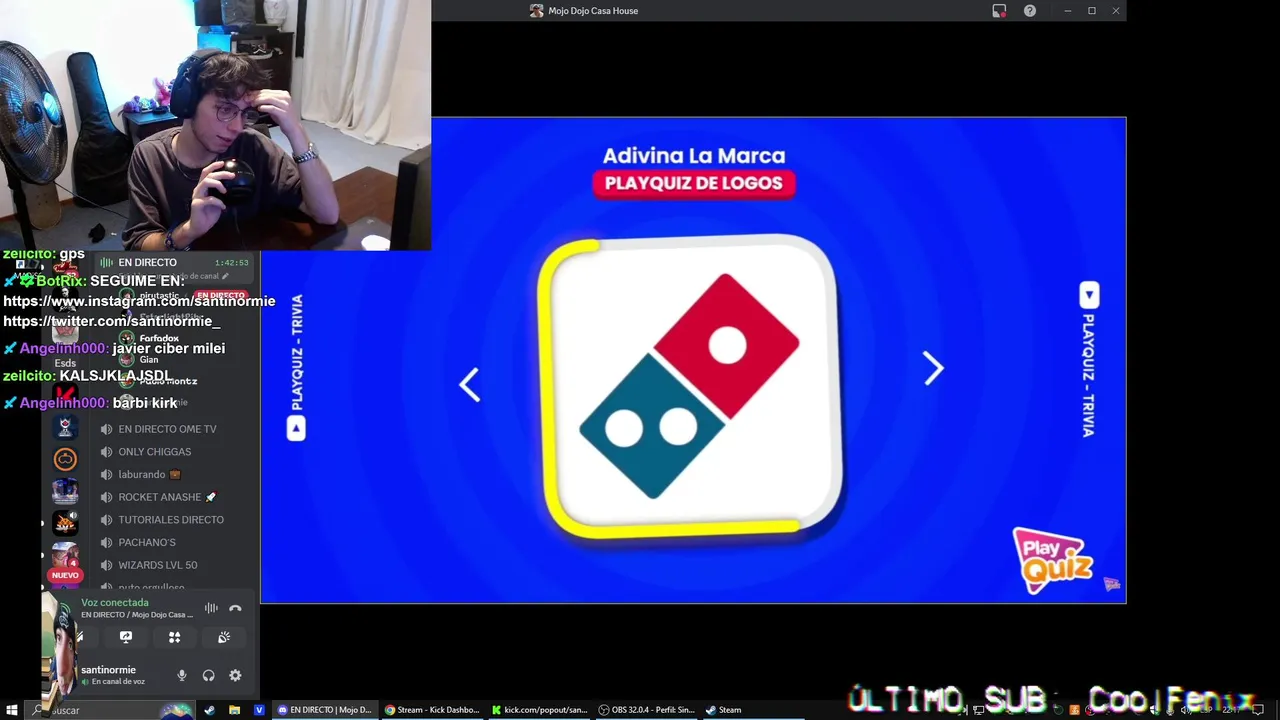Click the NUEVO unread mentions badge
The height and width of the screenshot is (720, 1280).
pyautogui.click(x=65, y=576)
